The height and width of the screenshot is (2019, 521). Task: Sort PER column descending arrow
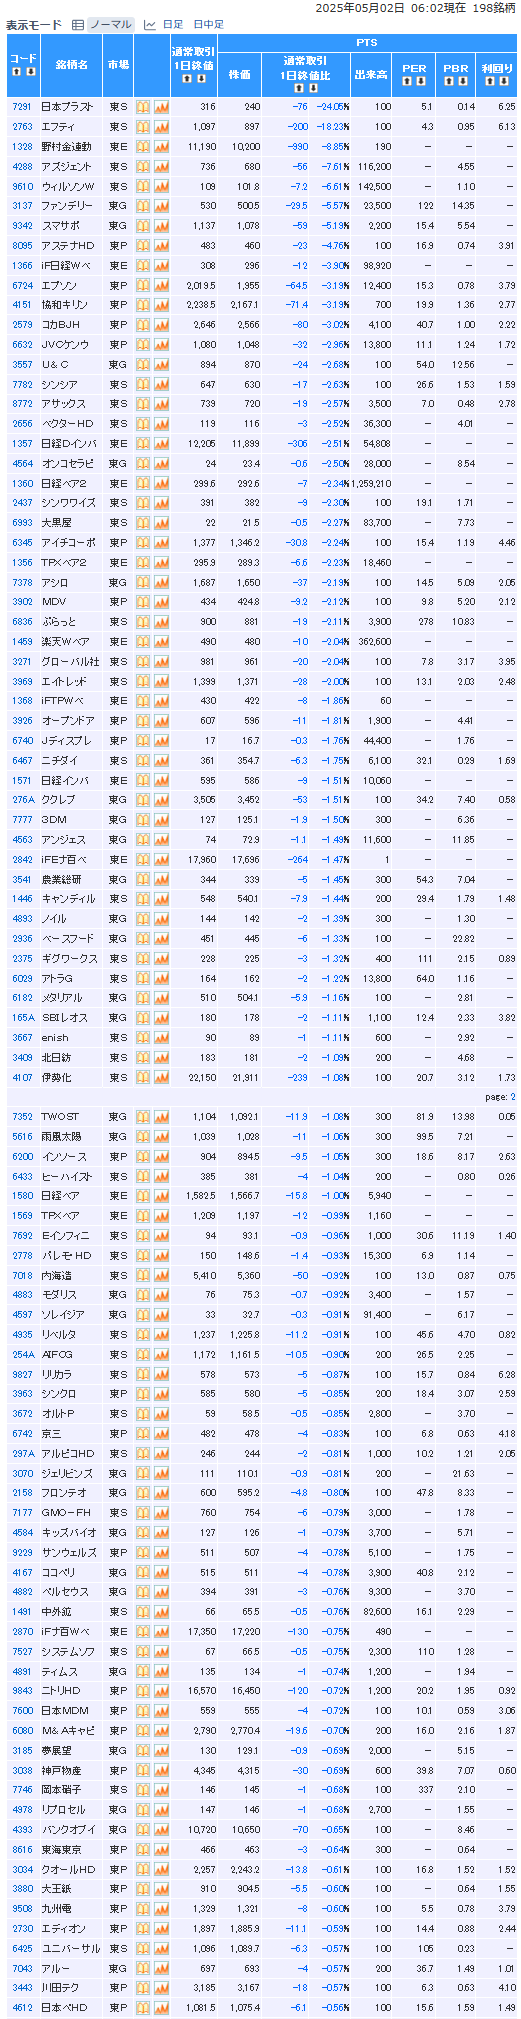pos(421,80)
